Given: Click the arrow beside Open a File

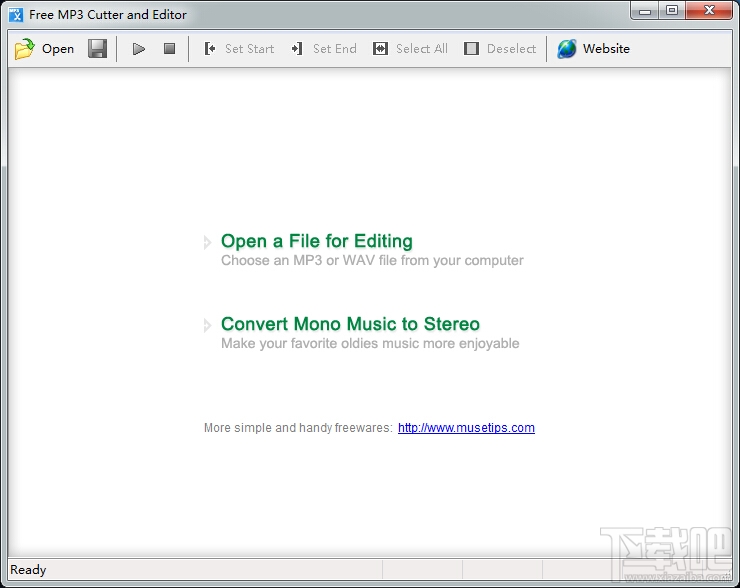Looking at the screenshot, I should click(x=207, y=242).
